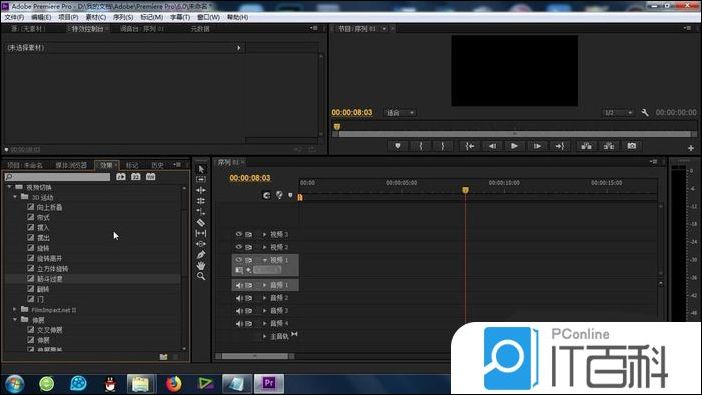Expand the 主音轨 master track

(x=265, y=336)
